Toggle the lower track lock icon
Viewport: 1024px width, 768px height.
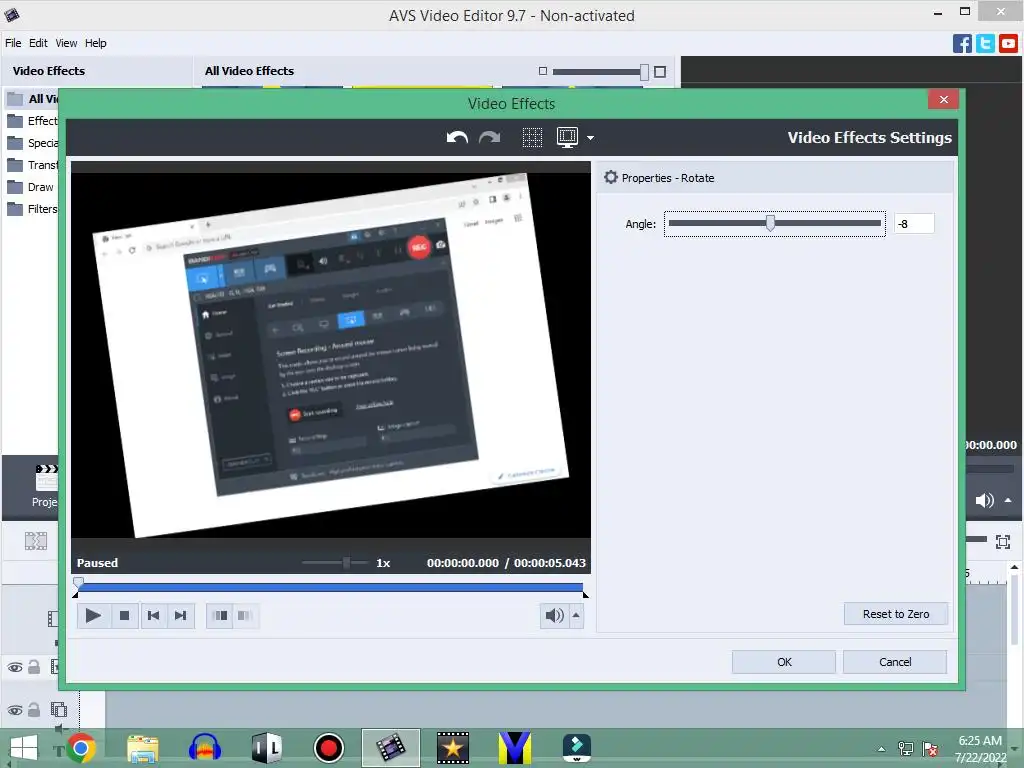[x=34, y=709]
